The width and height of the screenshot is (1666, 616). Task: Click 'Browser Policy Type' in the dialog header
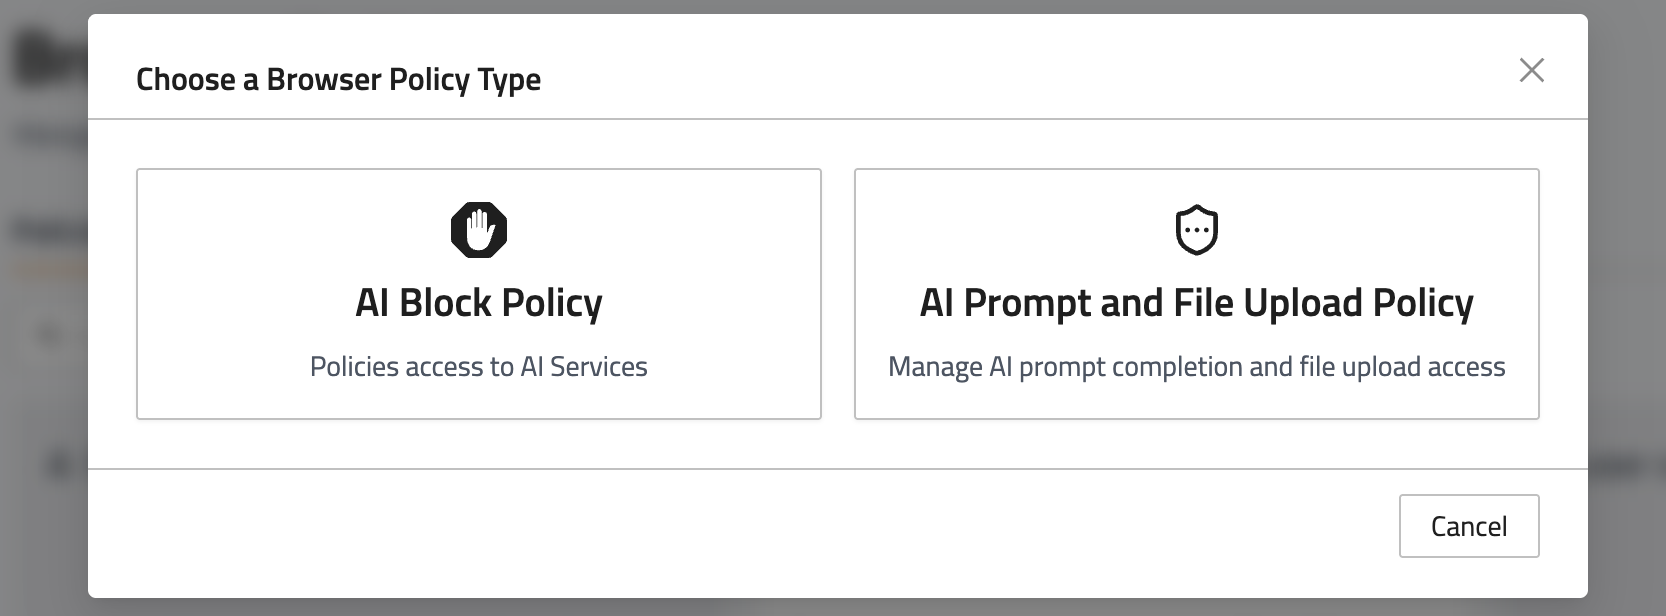[x=403, y=79]
